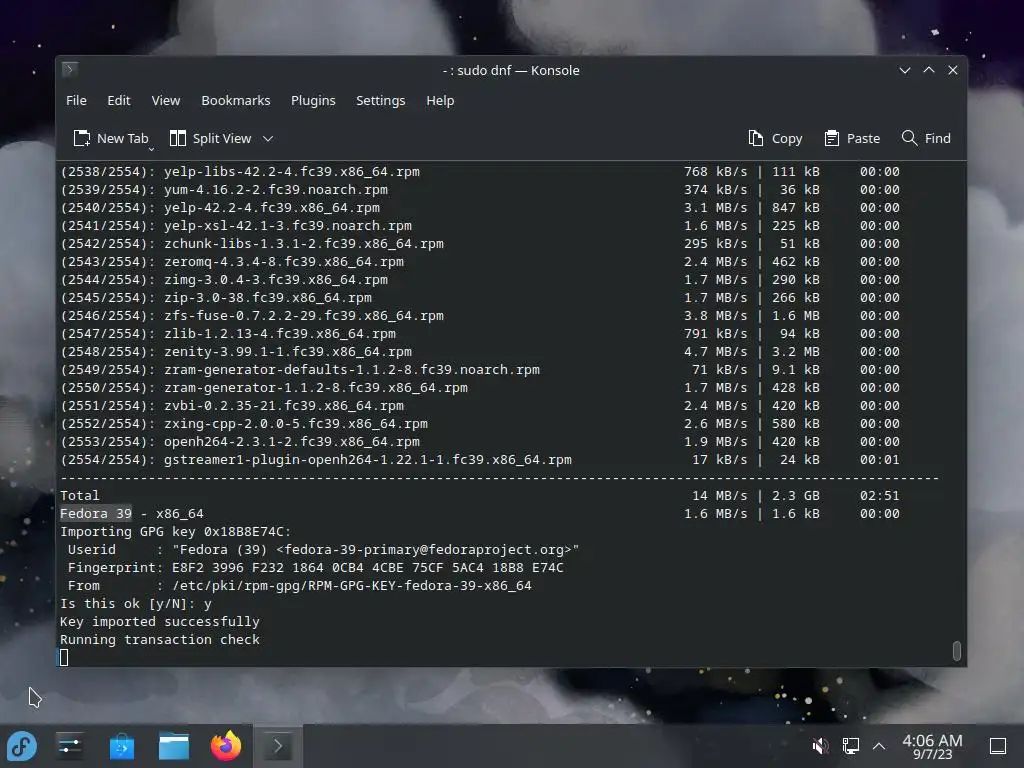The image size is (1024, 768).
Task: Click 'zlib-1.2.13-4.fc39.x86_64.rpm' row
Action: pos(480,334)
